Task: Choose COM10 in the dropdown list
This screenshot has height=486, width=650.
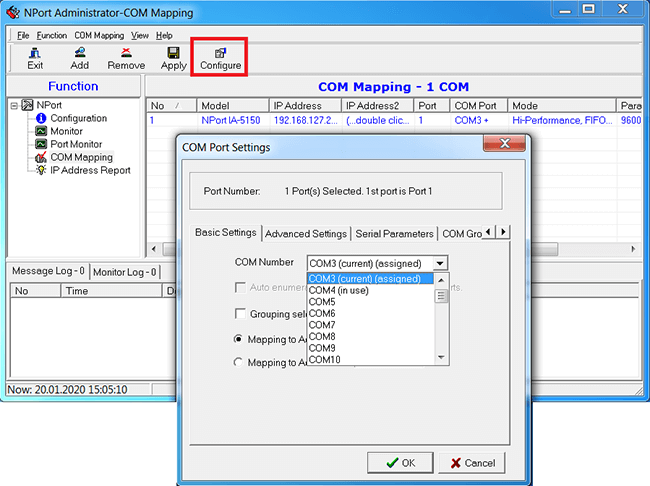Action: (370, 360)
